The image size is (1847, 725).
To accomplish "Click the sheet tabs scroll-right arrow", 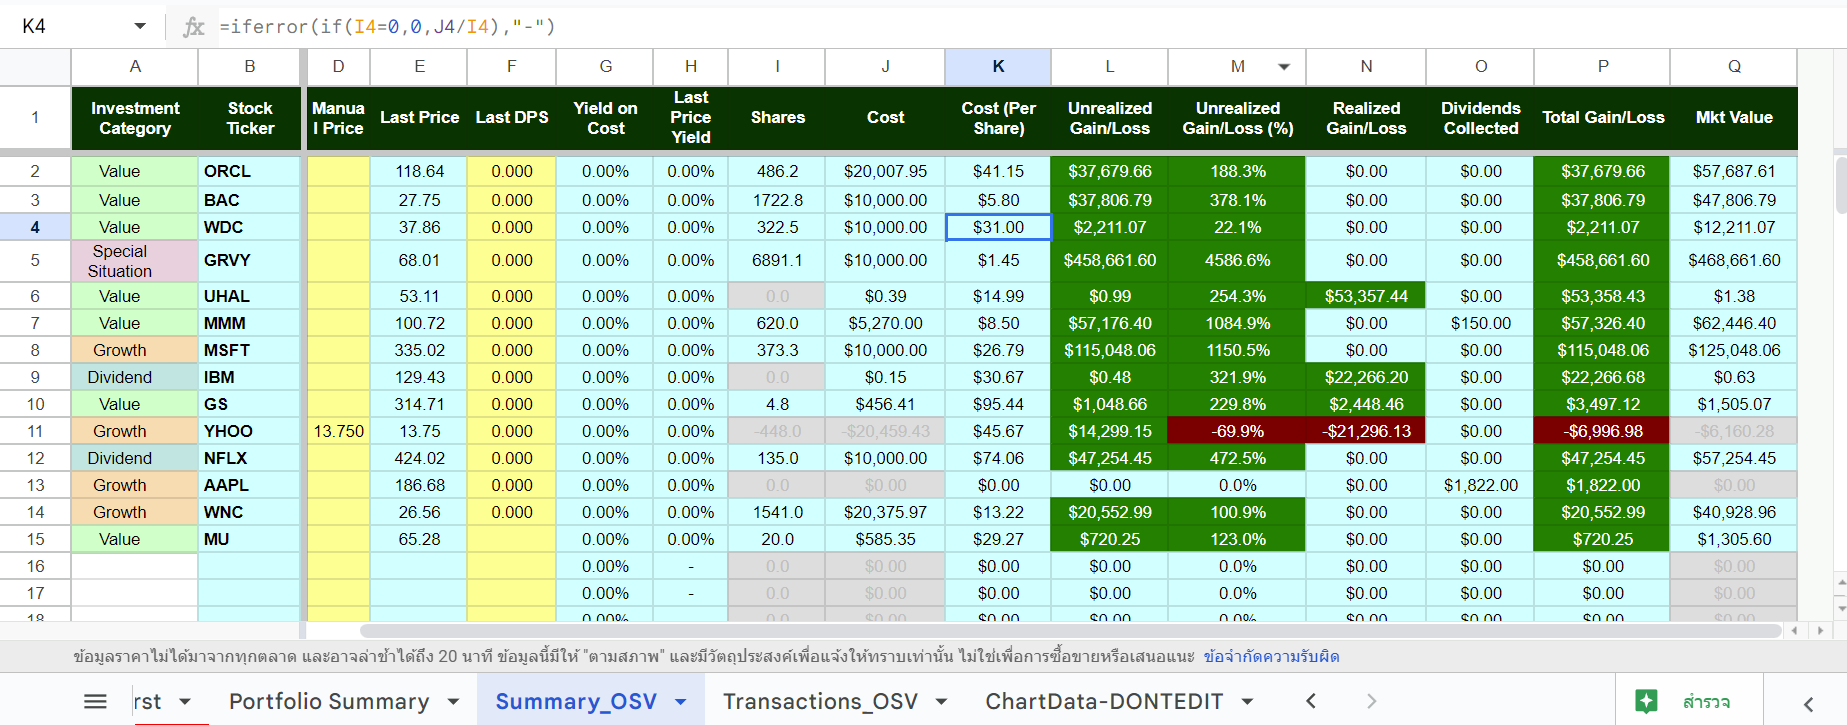I will (1371, 702).
